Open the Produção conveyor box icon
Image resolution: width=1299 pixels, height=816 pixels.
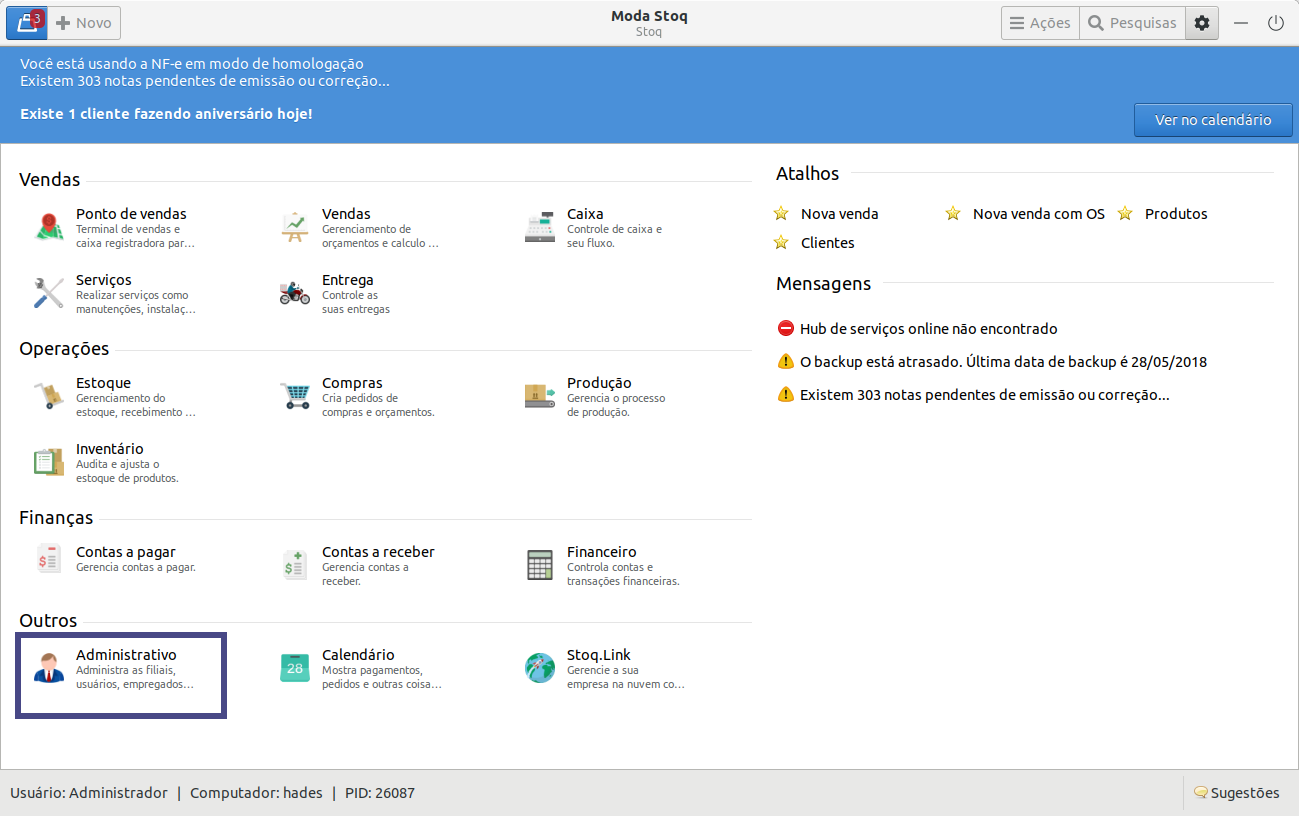(540, 397)
